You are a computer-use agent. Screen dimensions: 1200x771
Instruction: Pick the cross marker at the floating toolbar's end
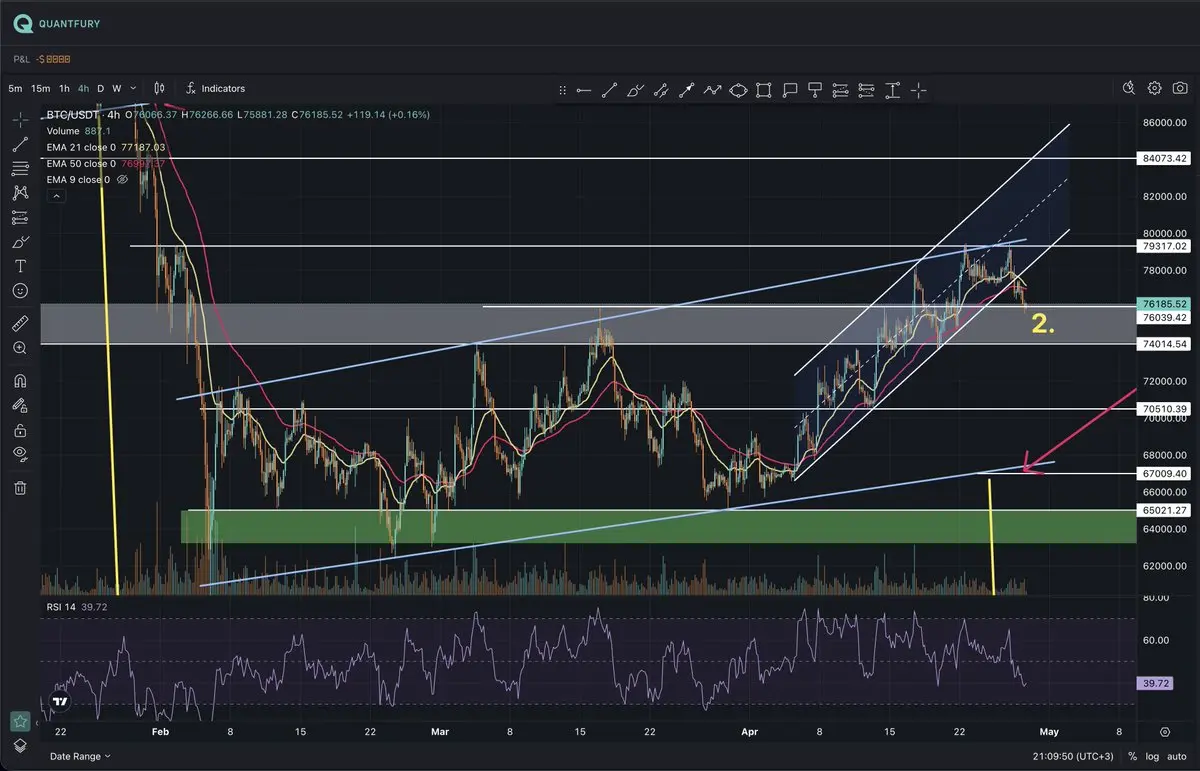click(x=918, y=90)
